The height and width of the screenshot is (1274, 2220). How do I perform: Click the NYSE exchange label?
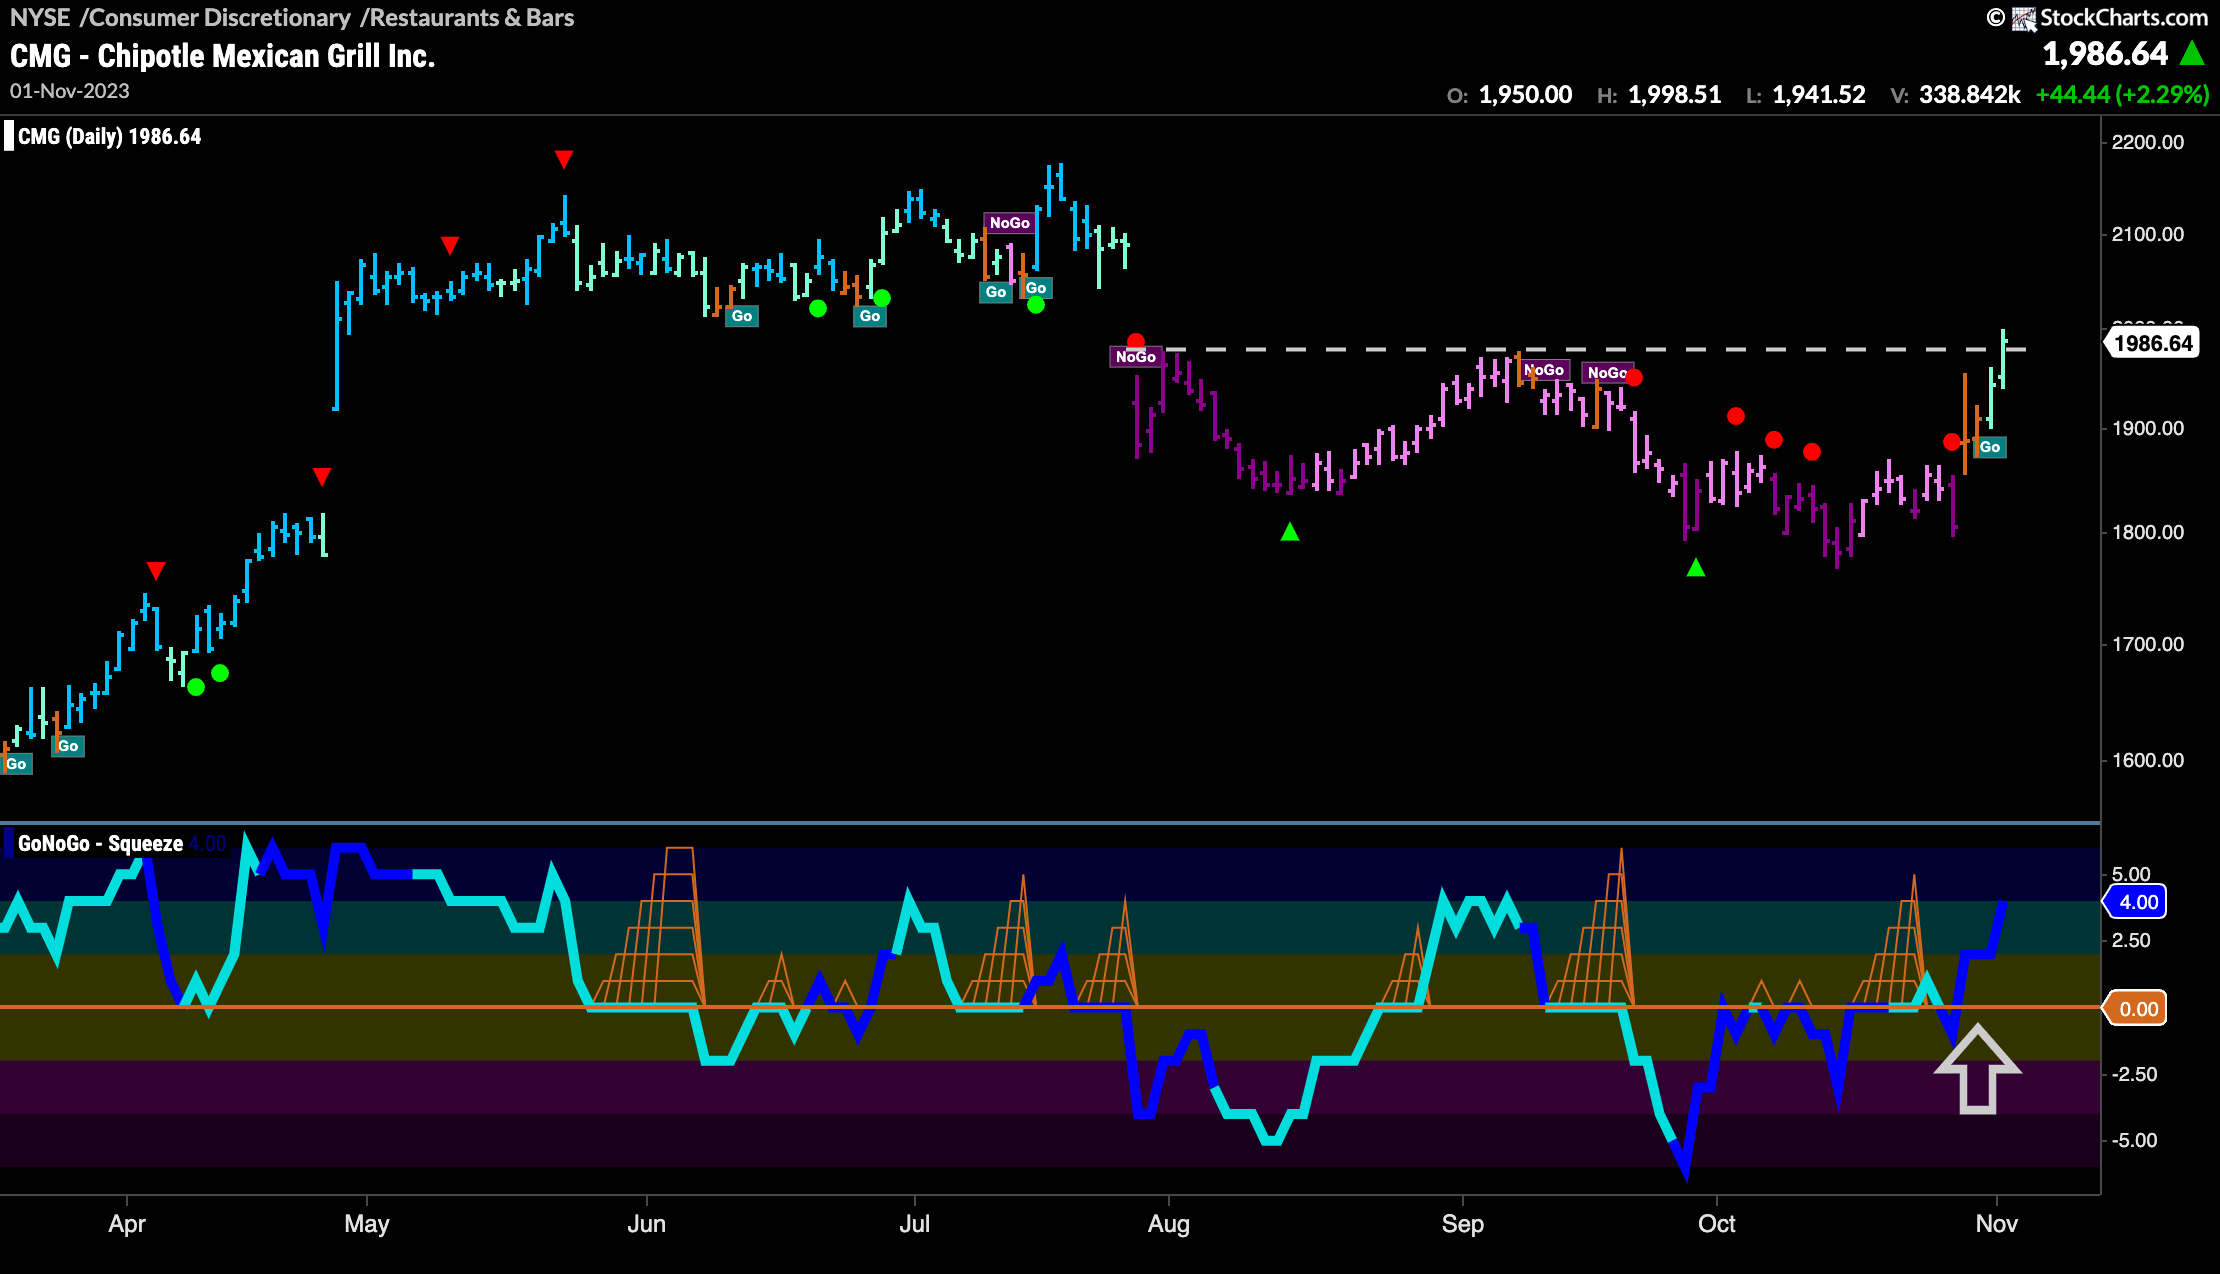(x=40, y=18)
